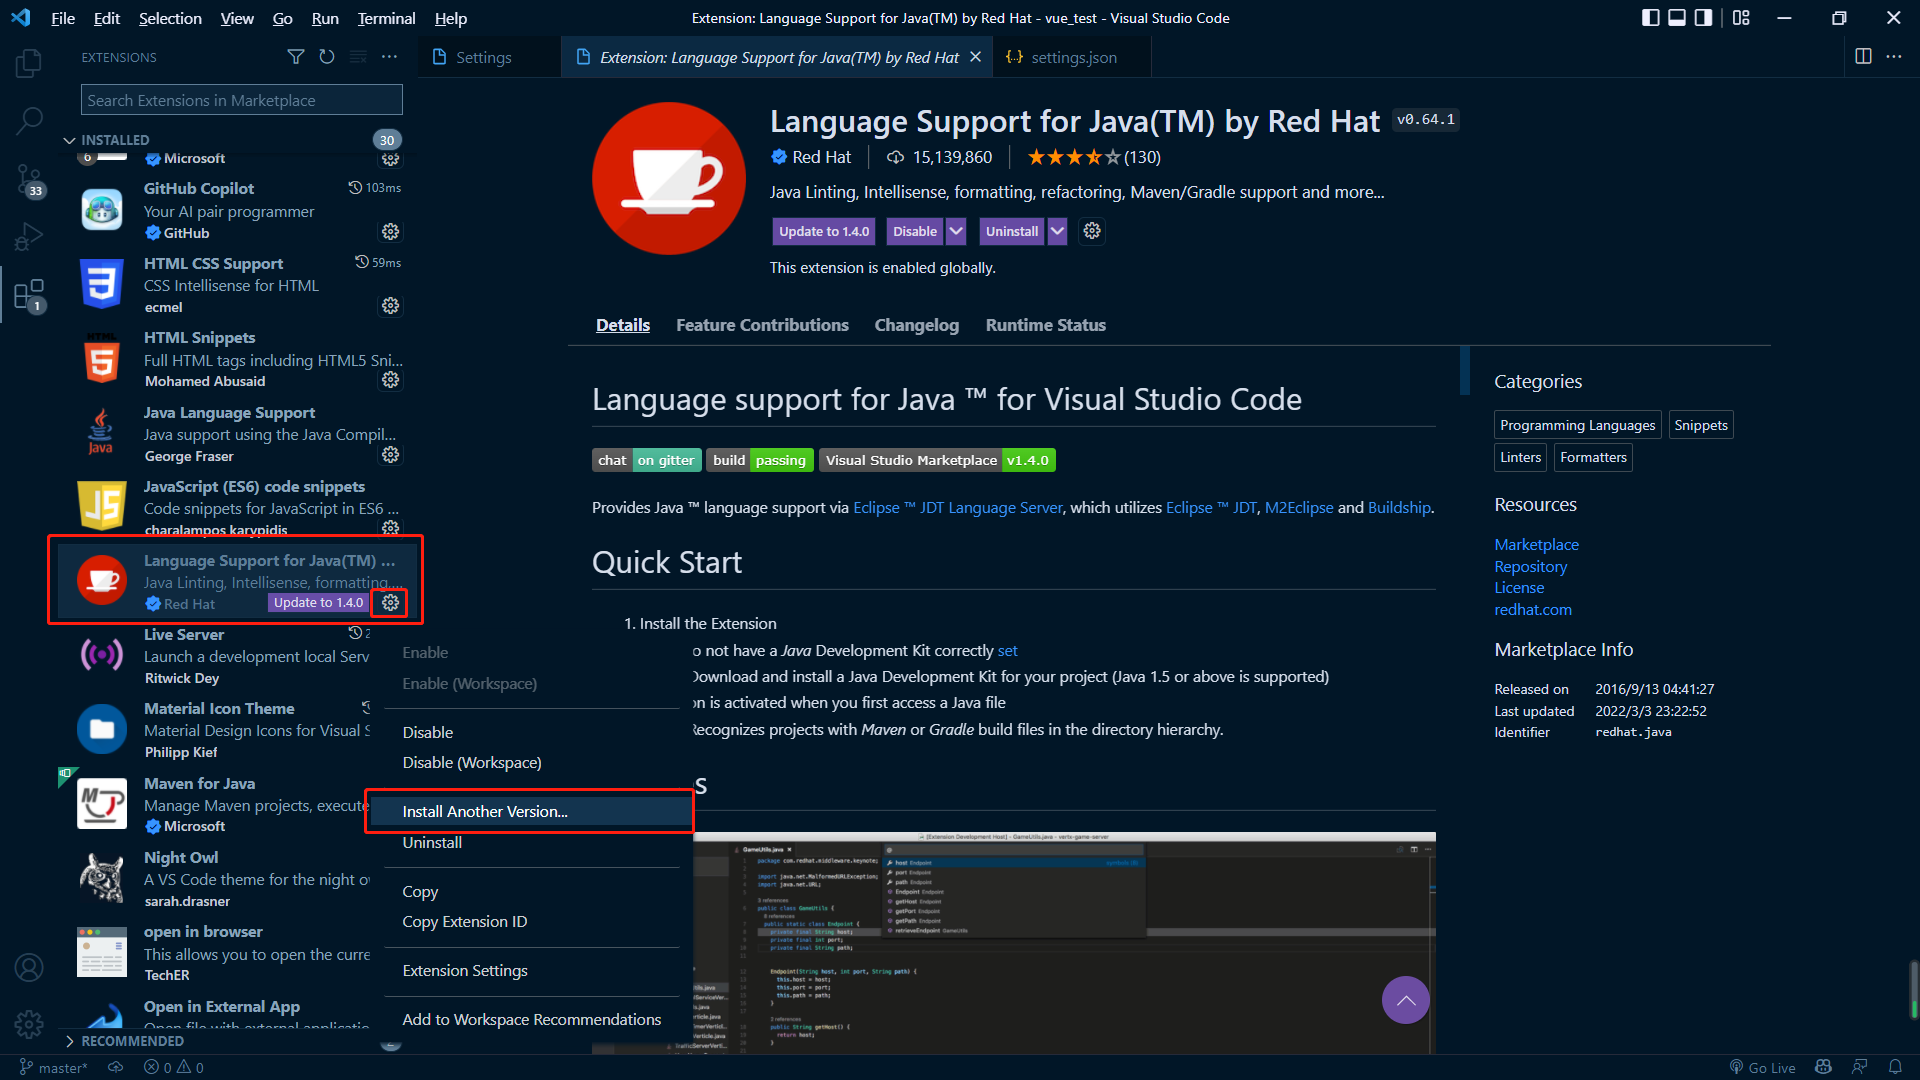Open dropdown arrow beside Uninstall button

point(1057,231)
